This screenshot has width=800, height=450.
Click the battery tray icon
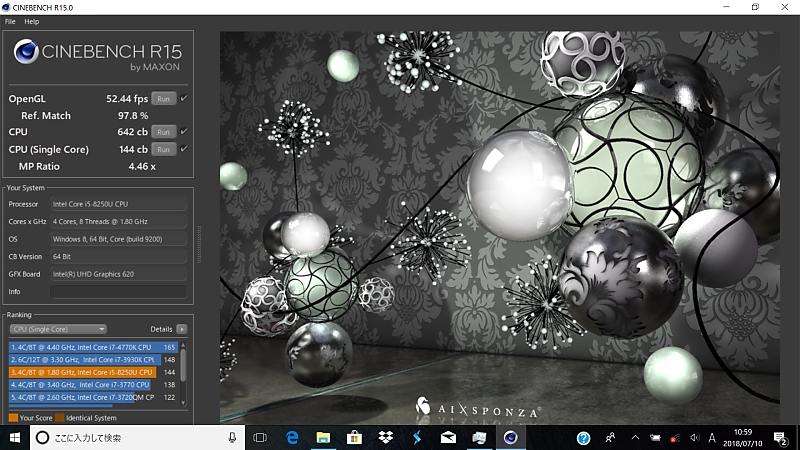(655, 438)
